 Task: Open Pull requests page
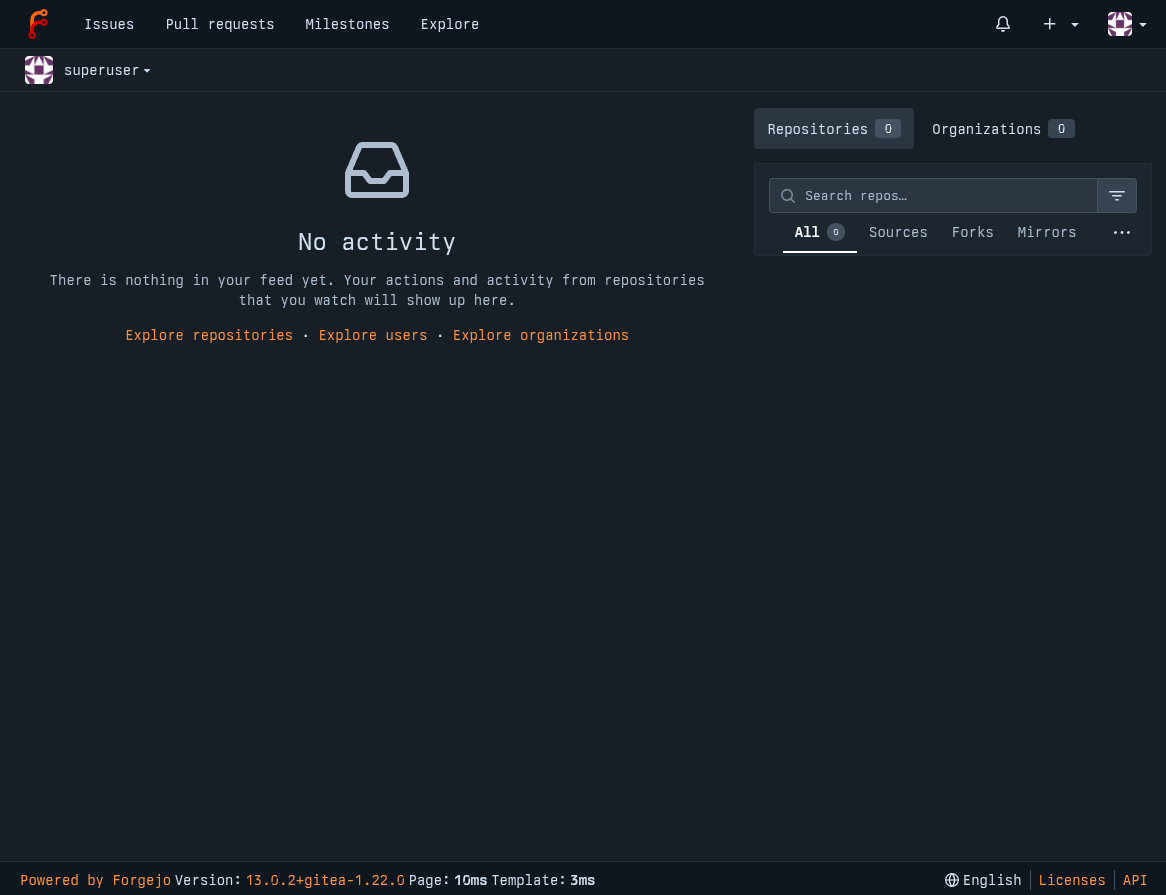pos(220,24)
